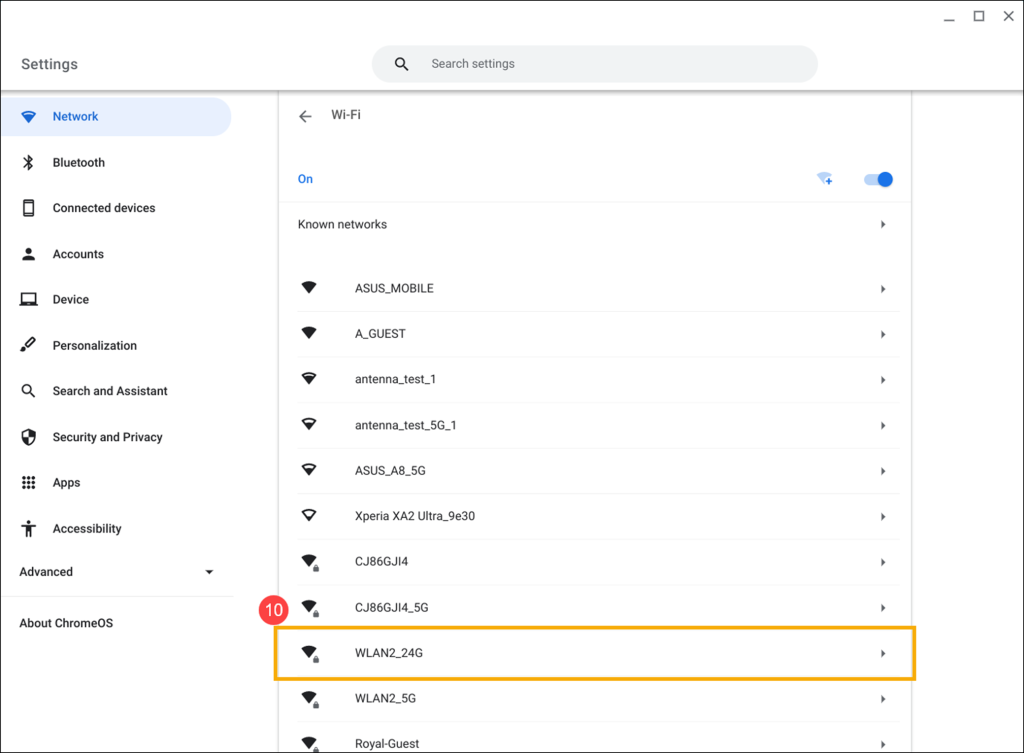Select the antenna_test_1 network name
This screenshot has height=753, width=1024.
coord(395,379)
